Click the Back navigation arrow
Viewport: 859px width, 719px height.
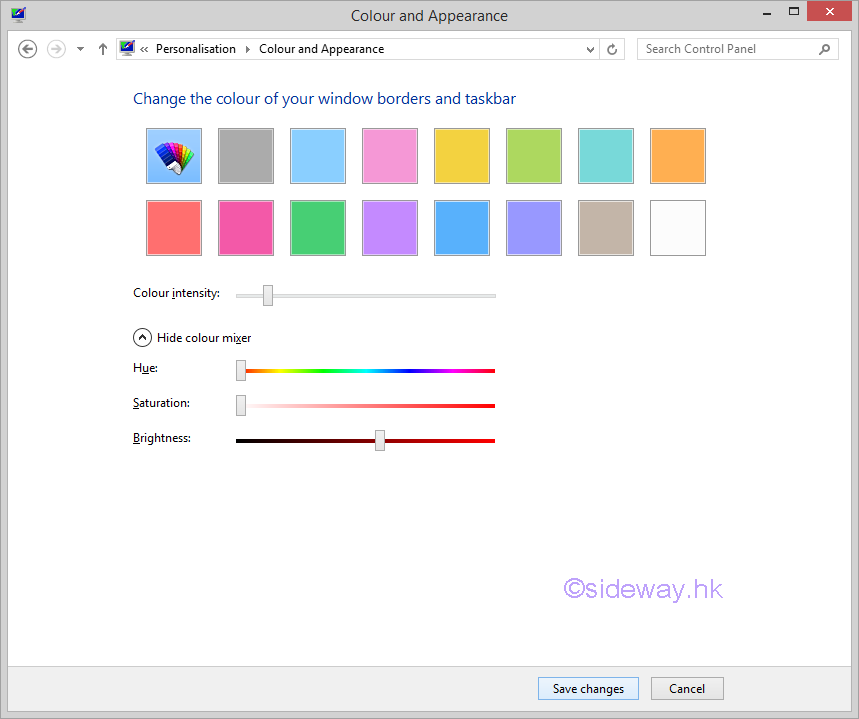[28, 49]
